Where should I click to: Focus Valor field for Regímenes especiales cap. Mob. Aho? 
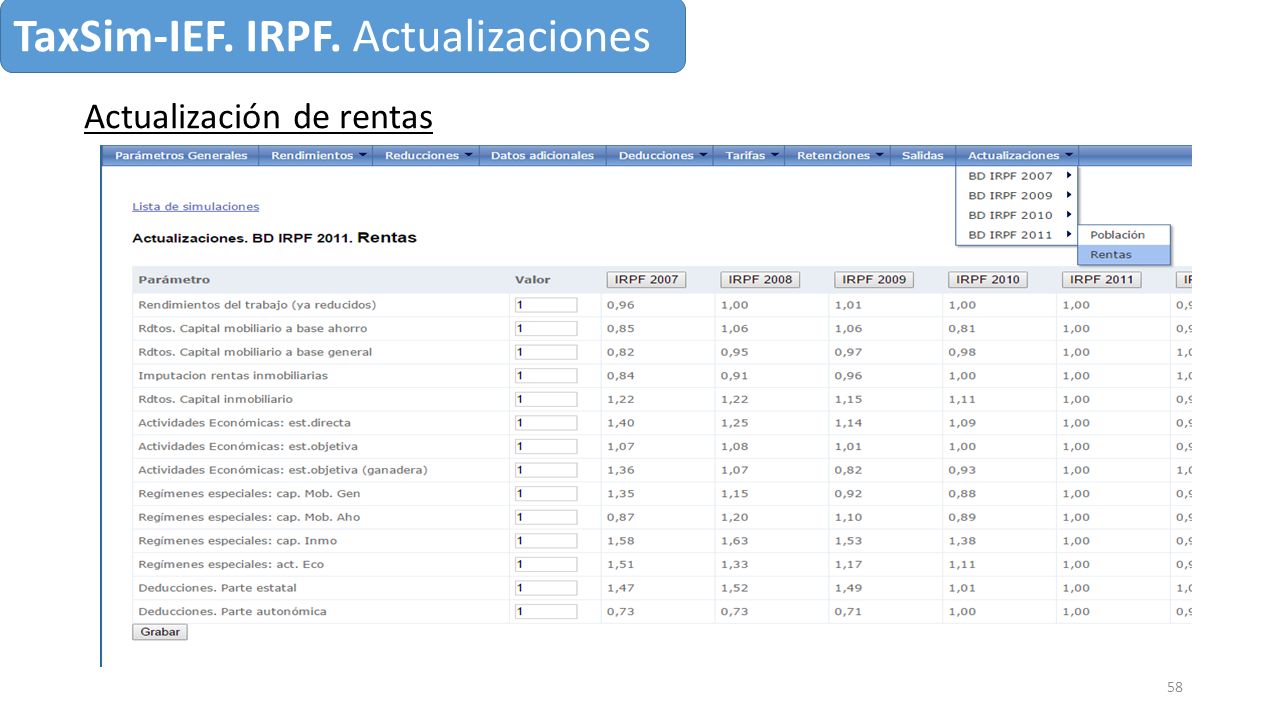[546, 517]
